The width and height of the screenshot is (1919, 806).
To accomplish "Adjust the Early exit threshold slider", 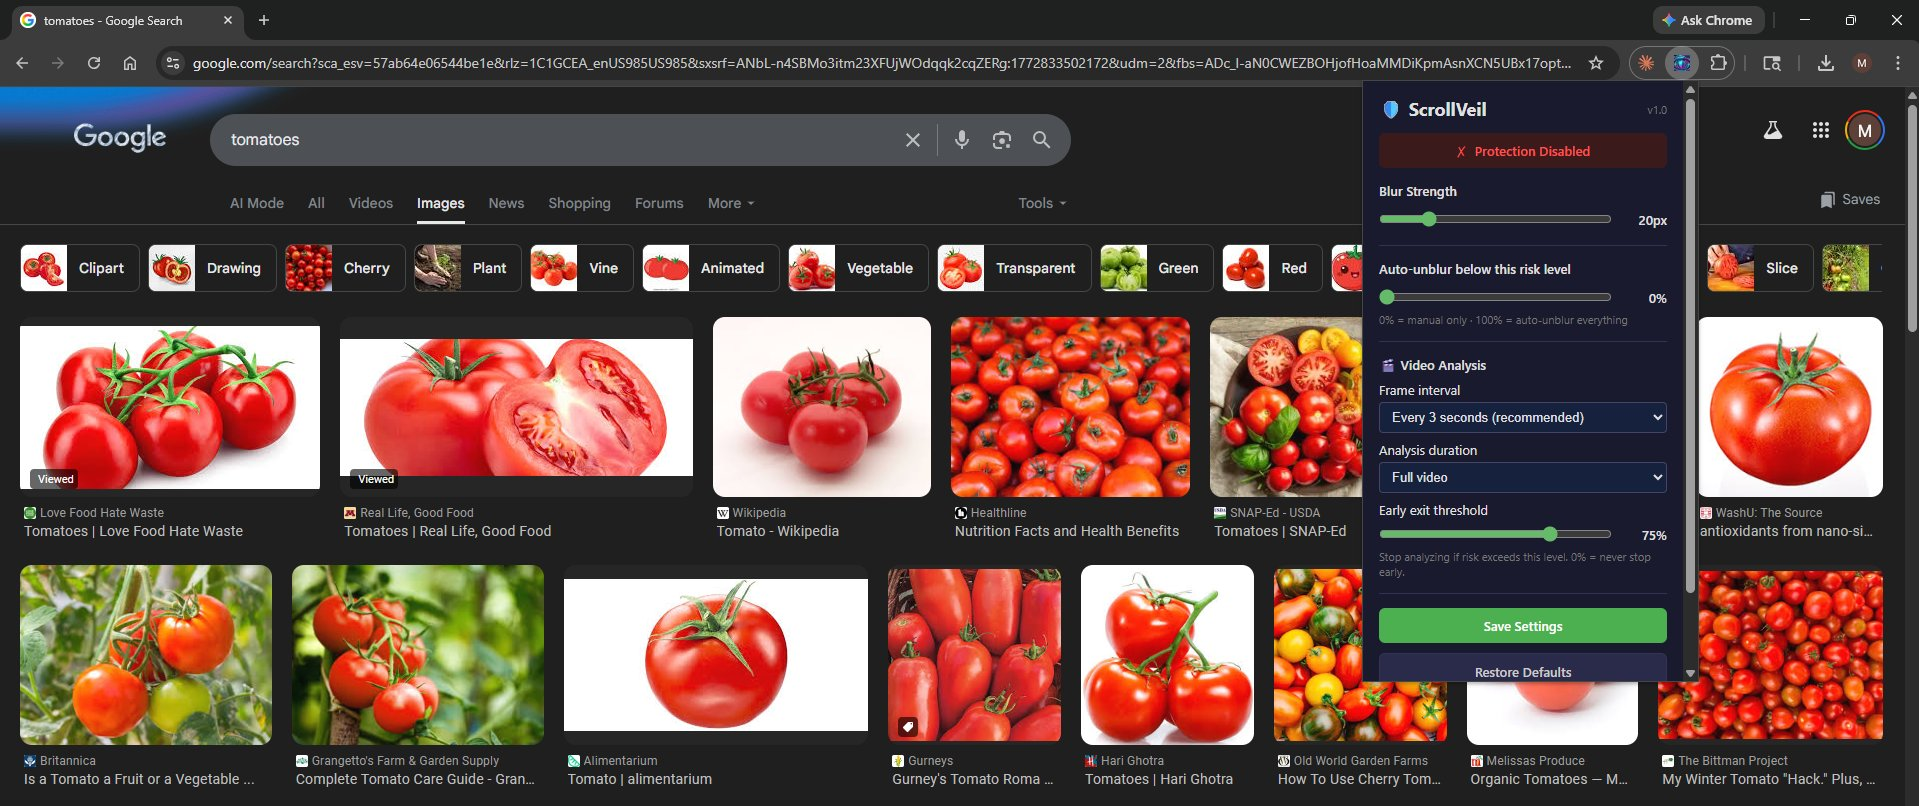I will point(1495,534).
